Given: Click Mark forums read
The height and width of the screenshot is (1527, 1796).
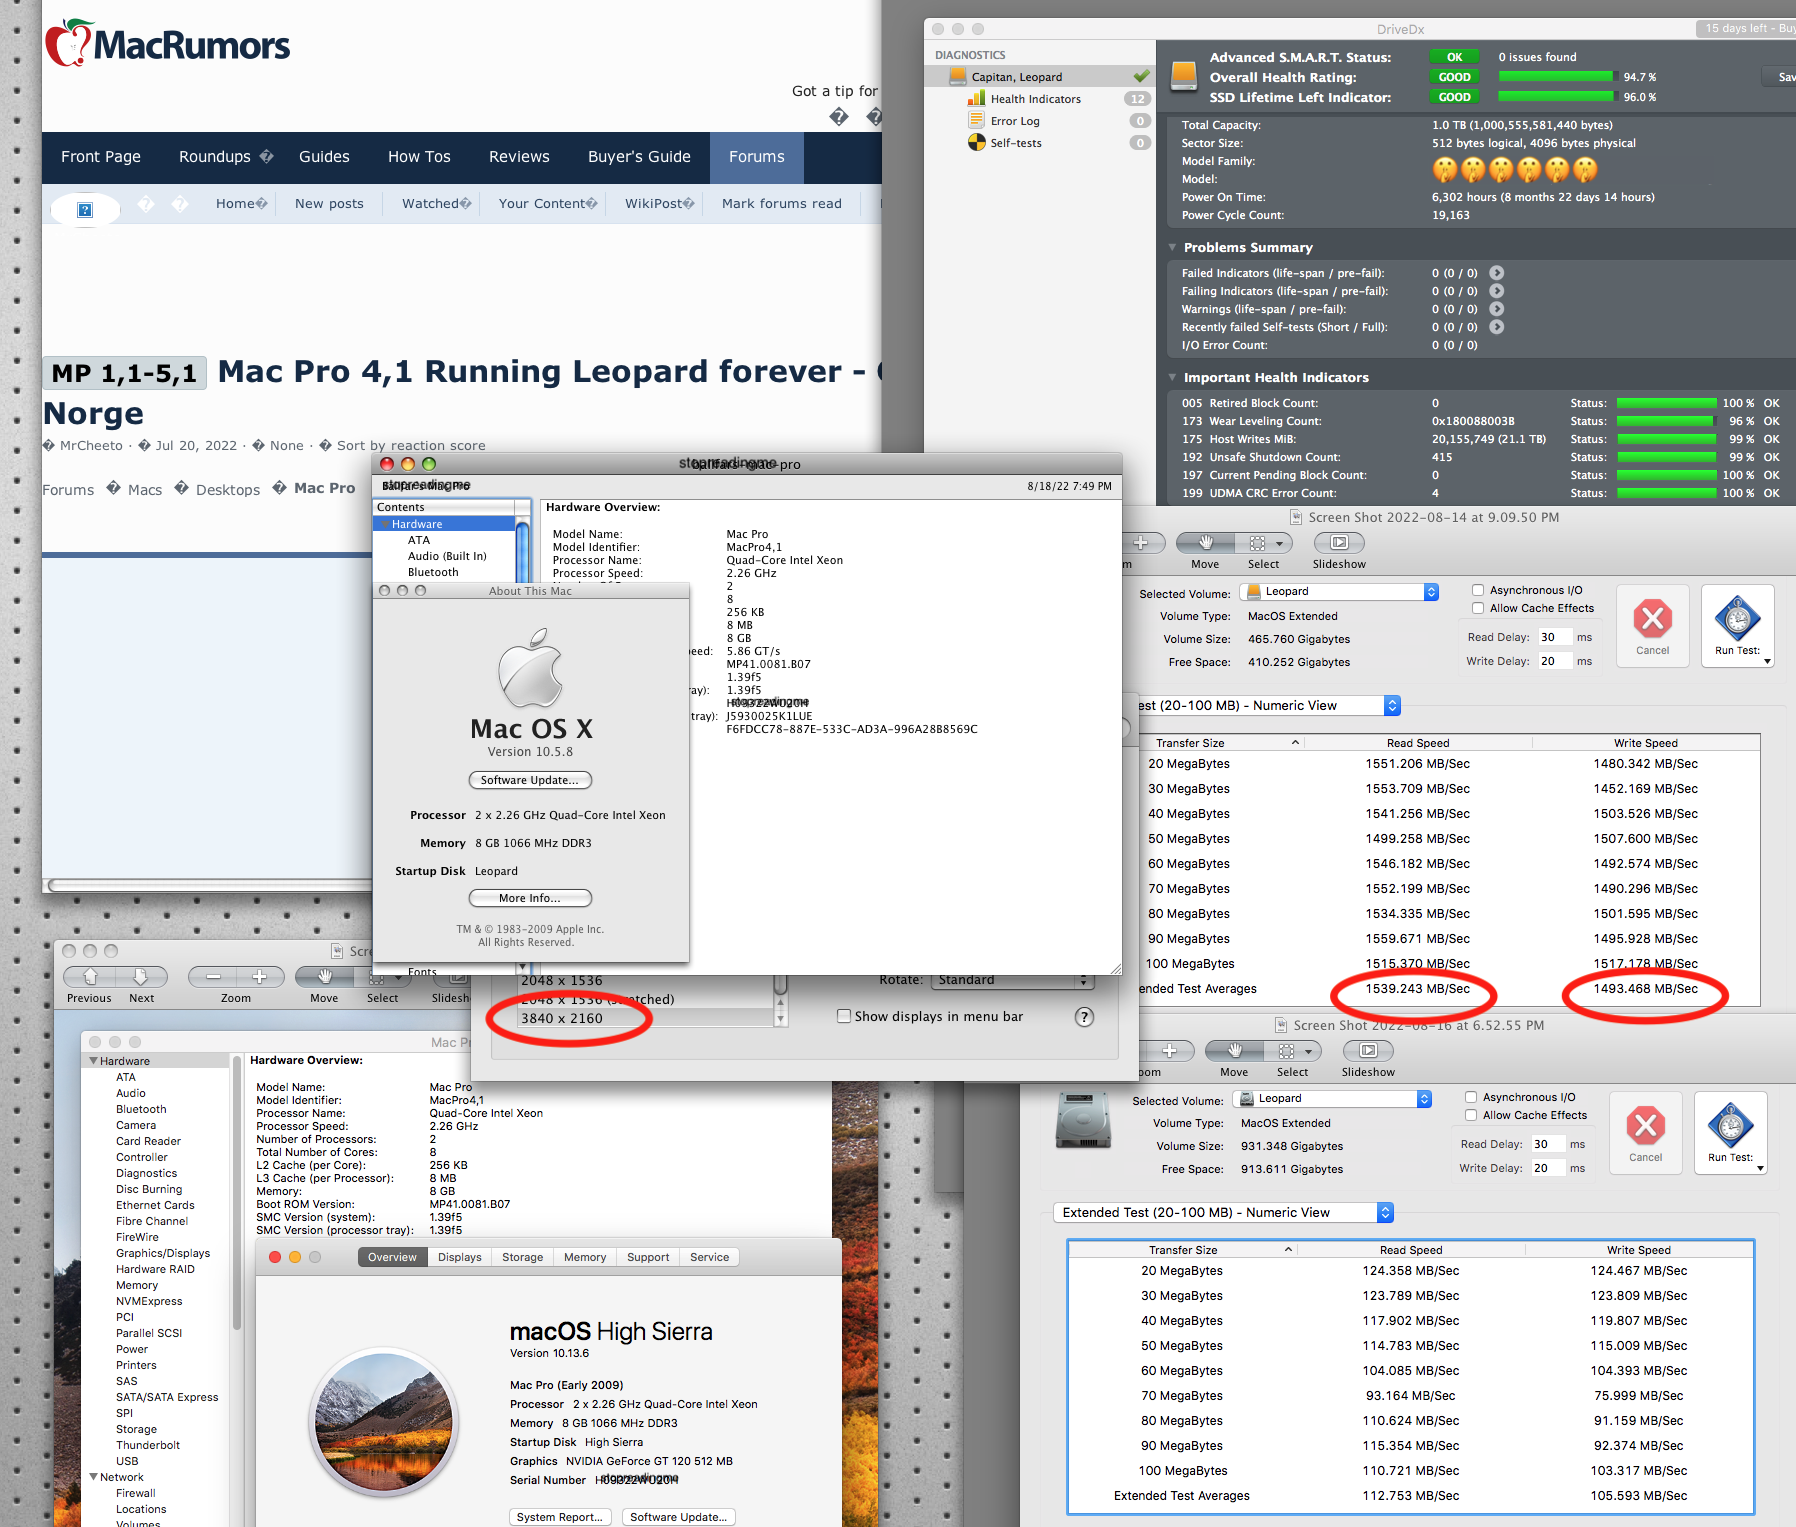Looking at the screenshot, I should click(x=782, y=204).
